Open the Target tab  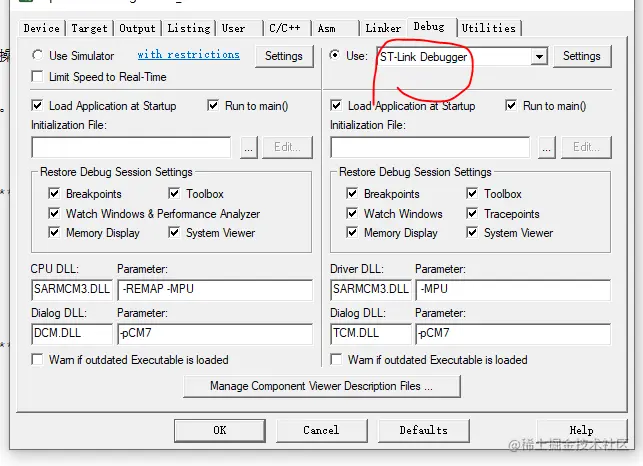(89, 28)
